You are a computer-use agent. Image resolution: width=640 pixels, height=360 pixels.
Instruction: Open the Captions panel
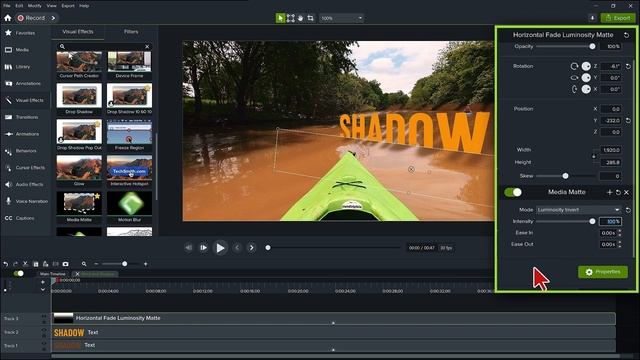coord(20,218)
